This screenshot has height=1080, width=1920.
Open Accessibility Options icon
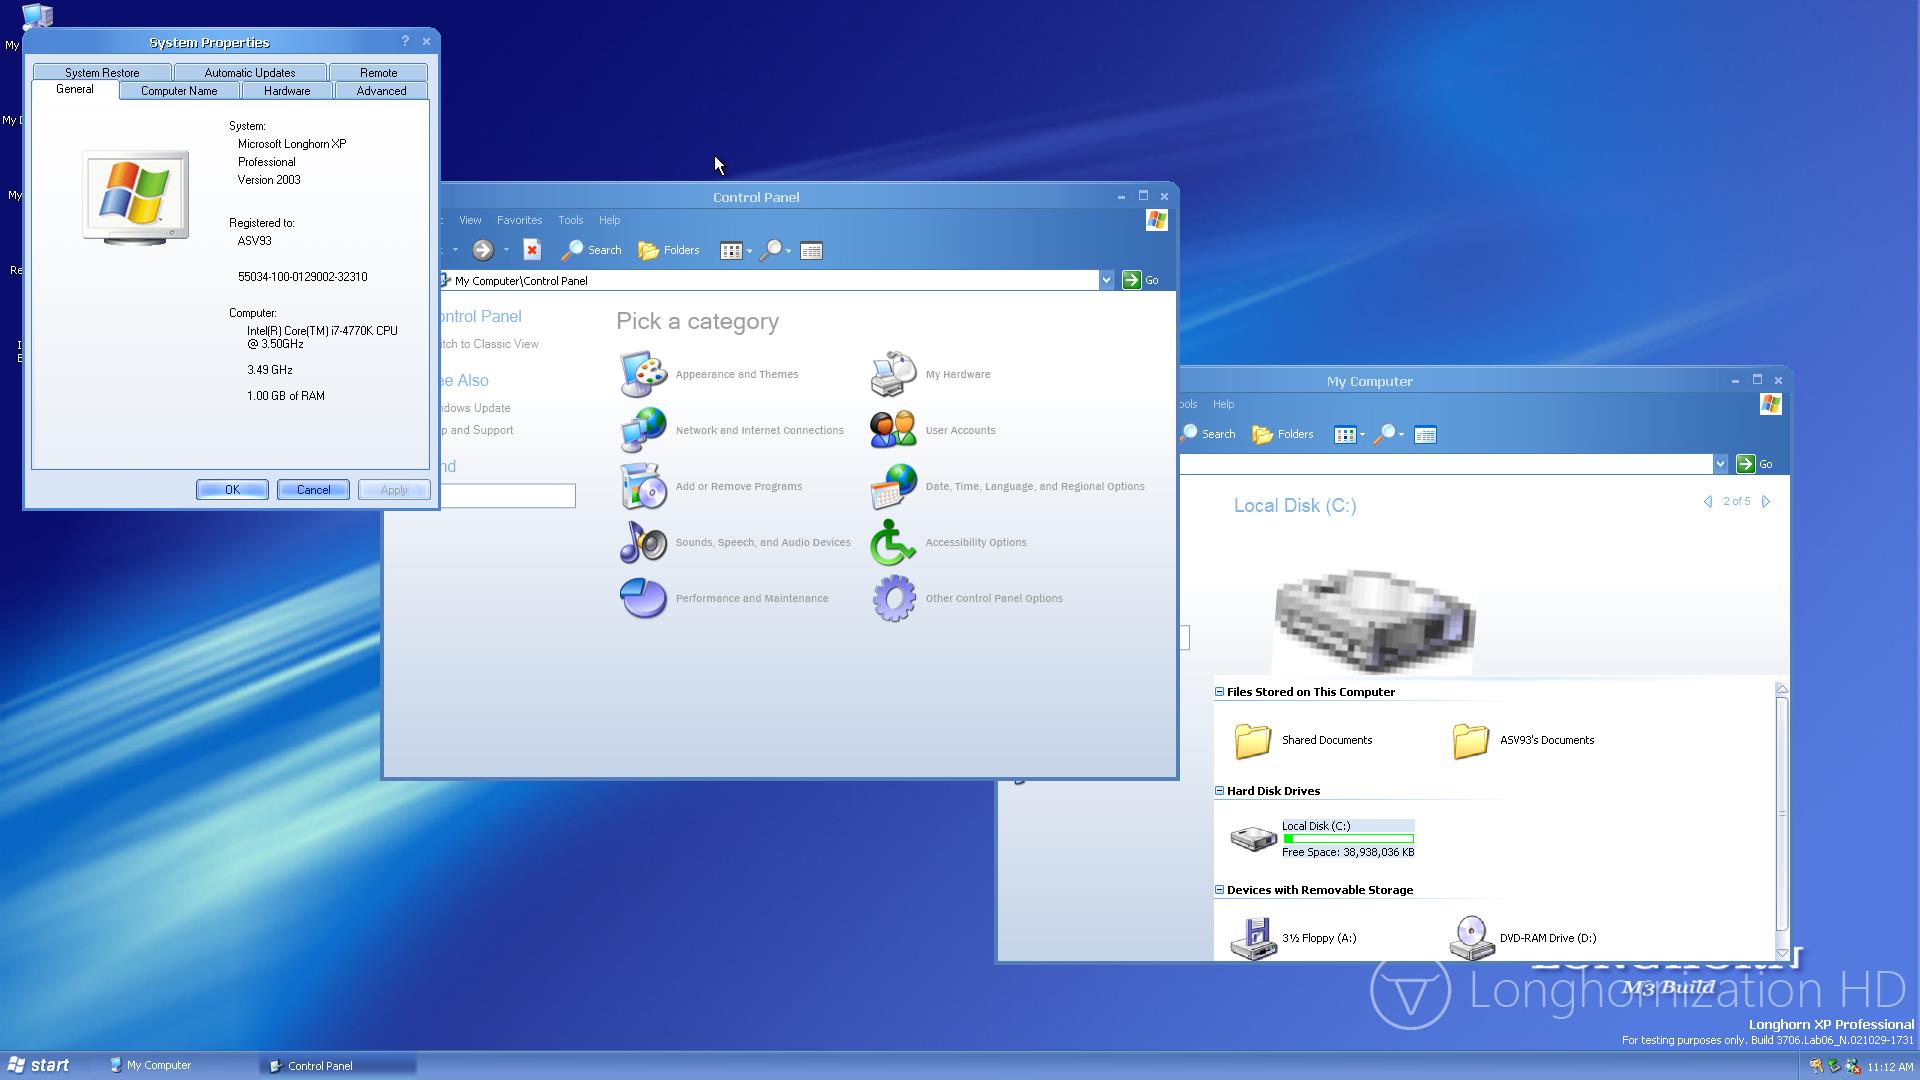[x=893, y=543]
